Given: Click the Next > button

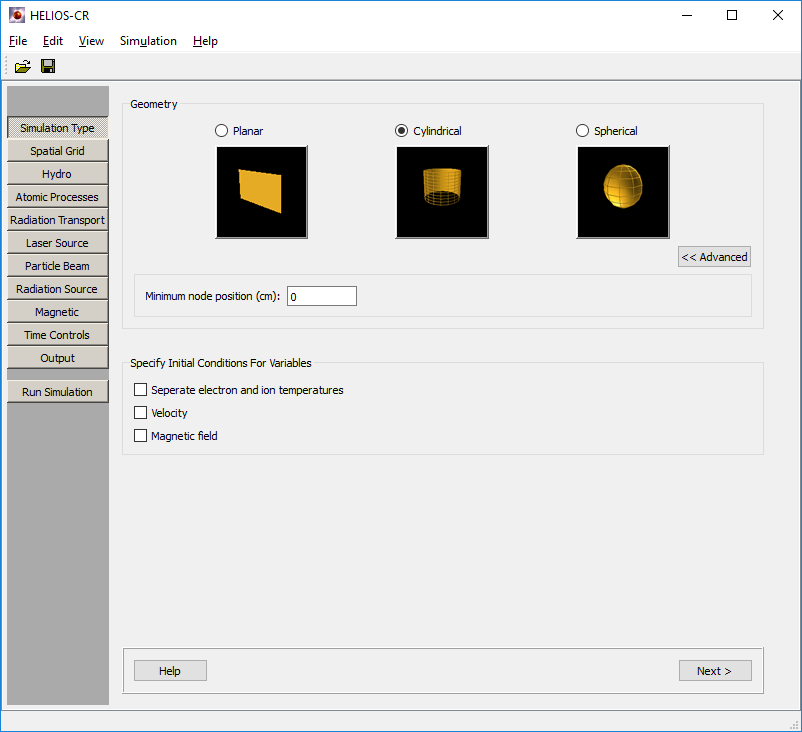Looking at the screenshot, I should point(714,671).
